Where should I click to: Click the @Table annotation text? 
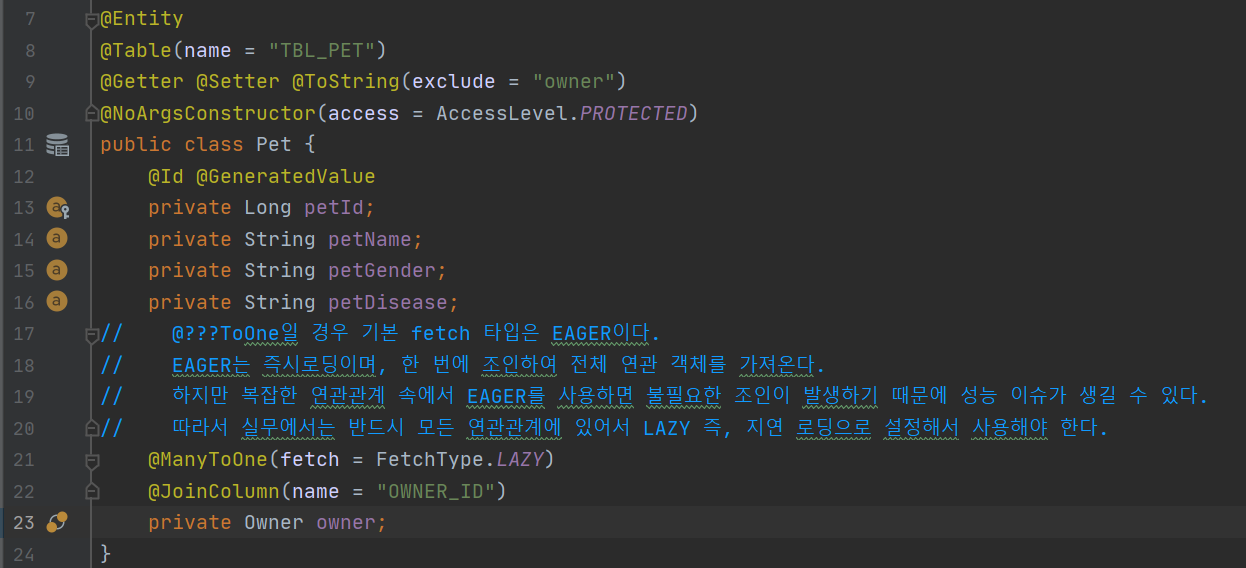click(x=136, y=50)
